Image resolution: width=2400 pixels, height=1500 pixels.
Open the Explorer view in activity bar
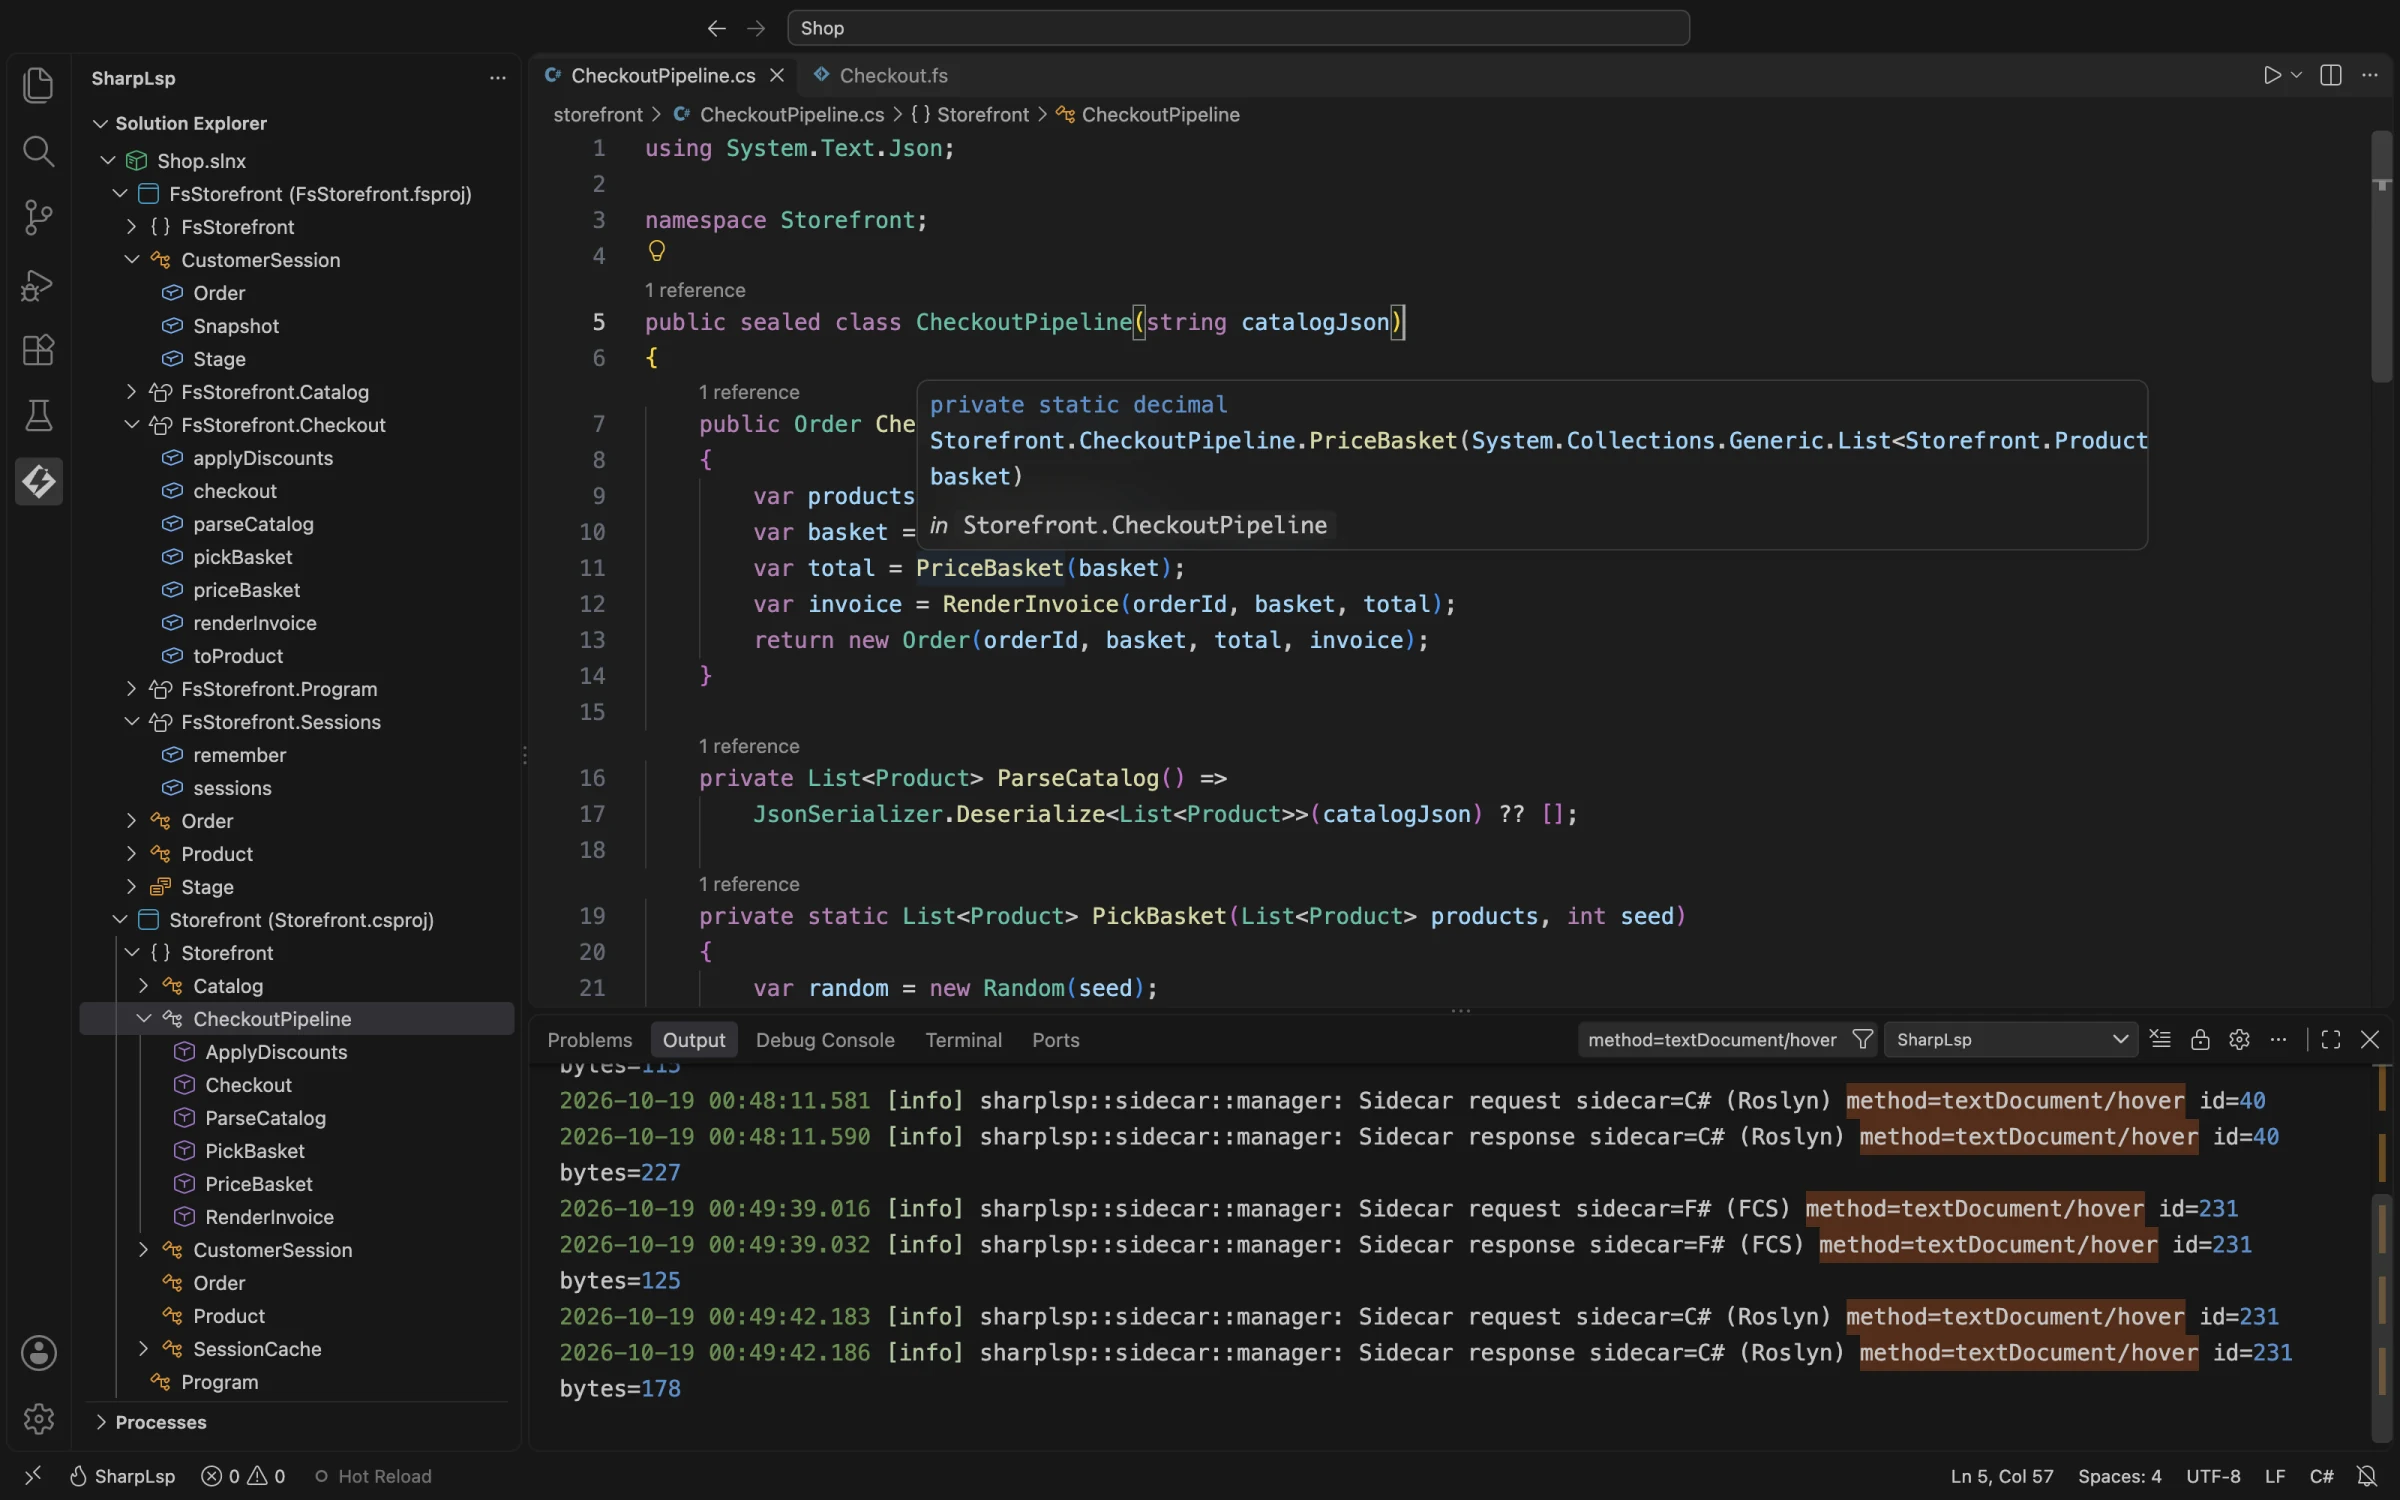38,84
